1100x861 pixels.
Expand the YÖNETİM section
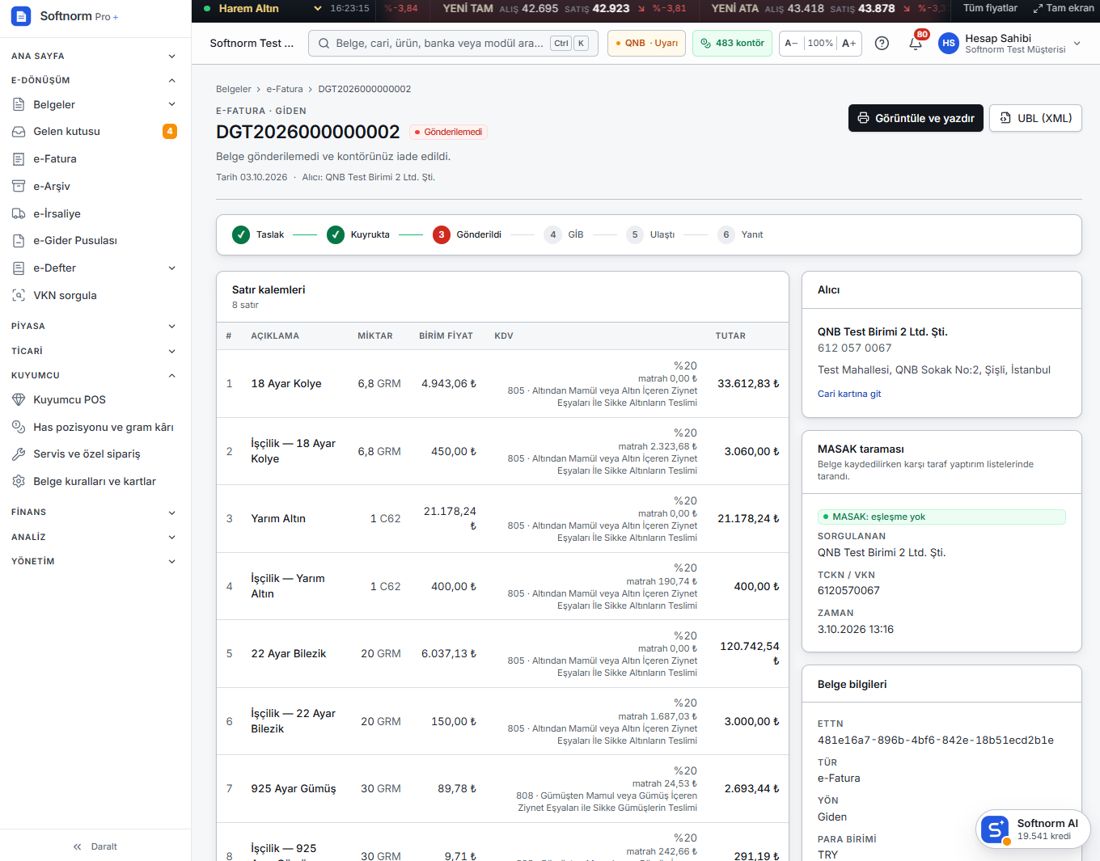pyautogui.click(x=94, y=561)
